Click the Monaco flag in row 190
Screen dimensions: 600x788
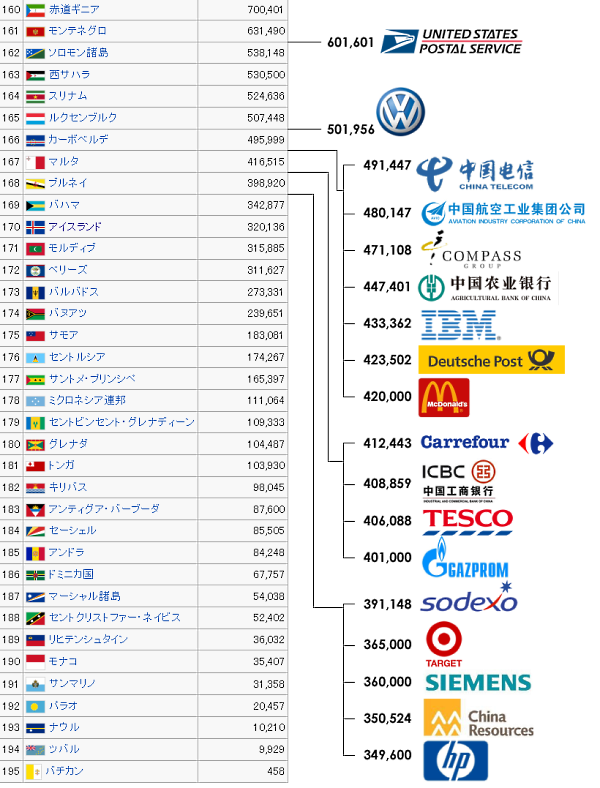[35, 662]
